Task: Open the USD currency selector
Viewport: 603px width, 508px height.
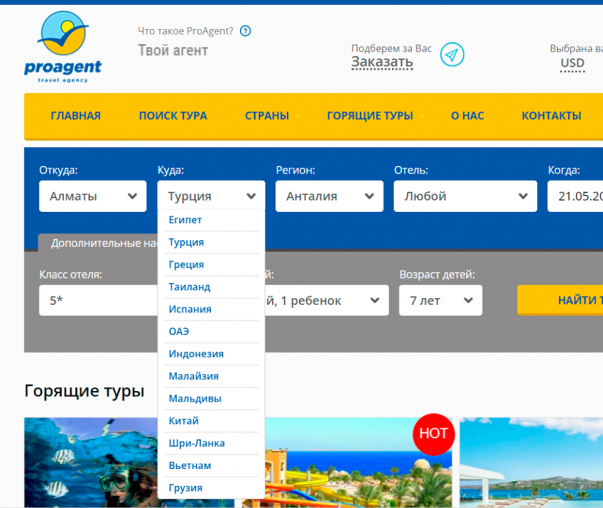Action: [572, 63]
